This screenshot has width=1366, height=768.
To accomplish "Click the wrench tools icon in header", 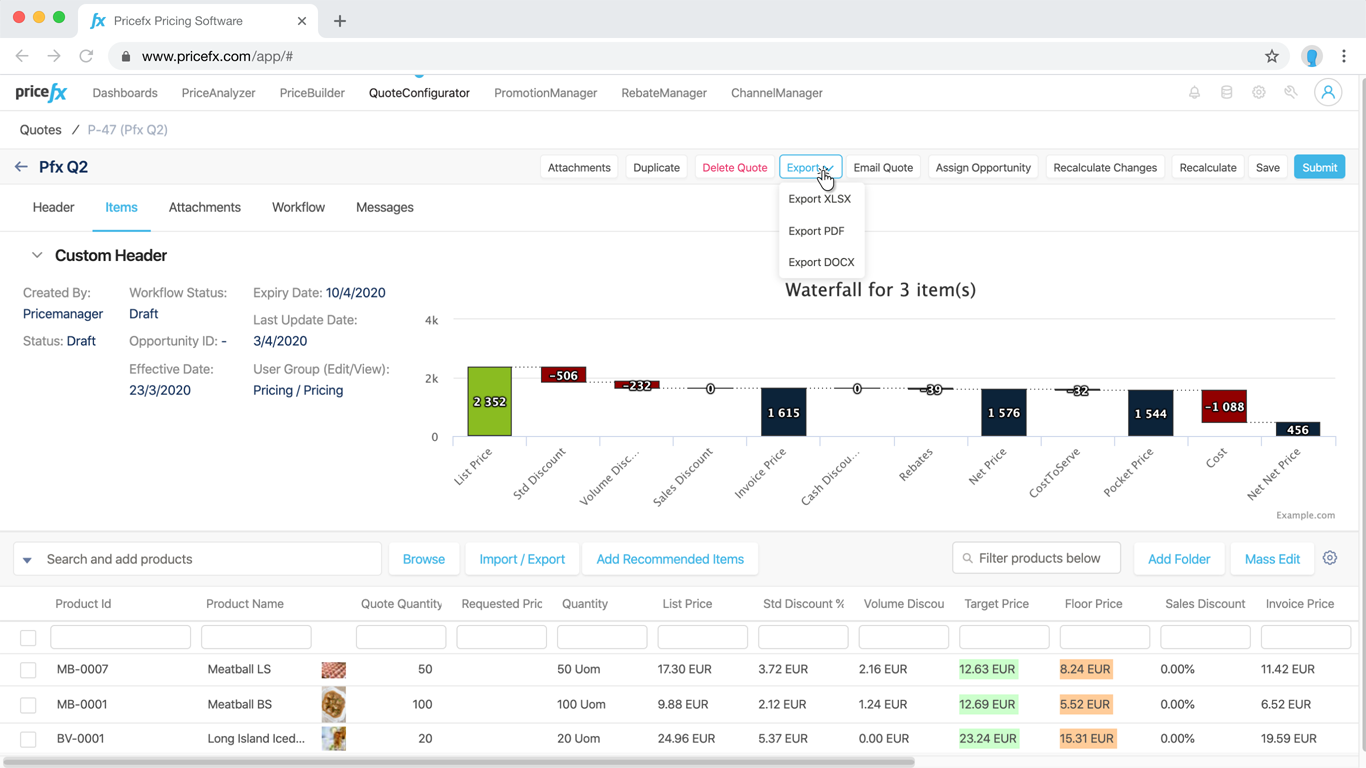I will click(1291, 93).
